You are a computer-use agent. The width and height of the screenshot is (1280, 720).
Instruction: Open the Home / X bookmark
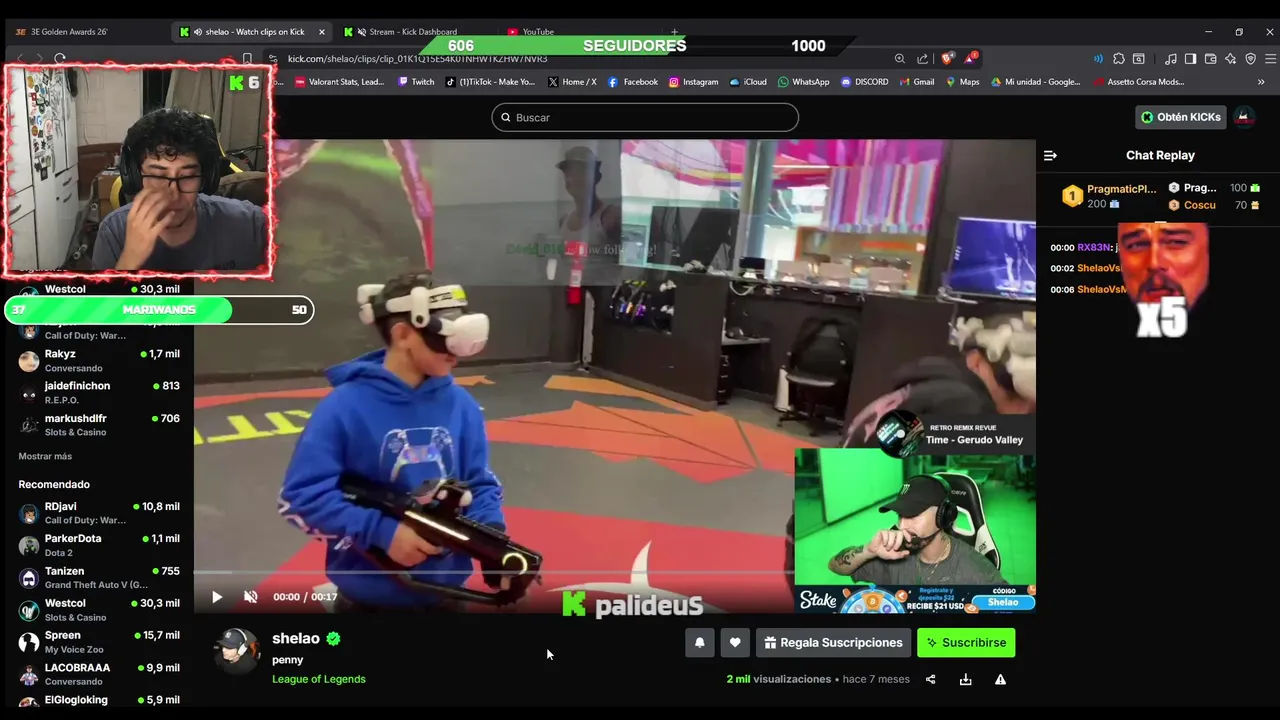click(x=572, y=82)
